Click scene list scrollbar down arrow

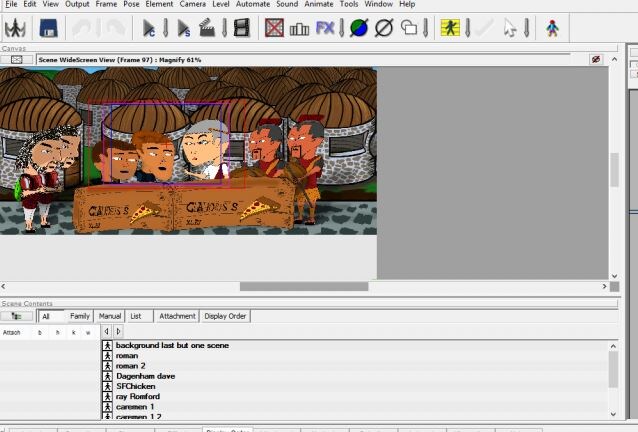(x=613, y=415)
